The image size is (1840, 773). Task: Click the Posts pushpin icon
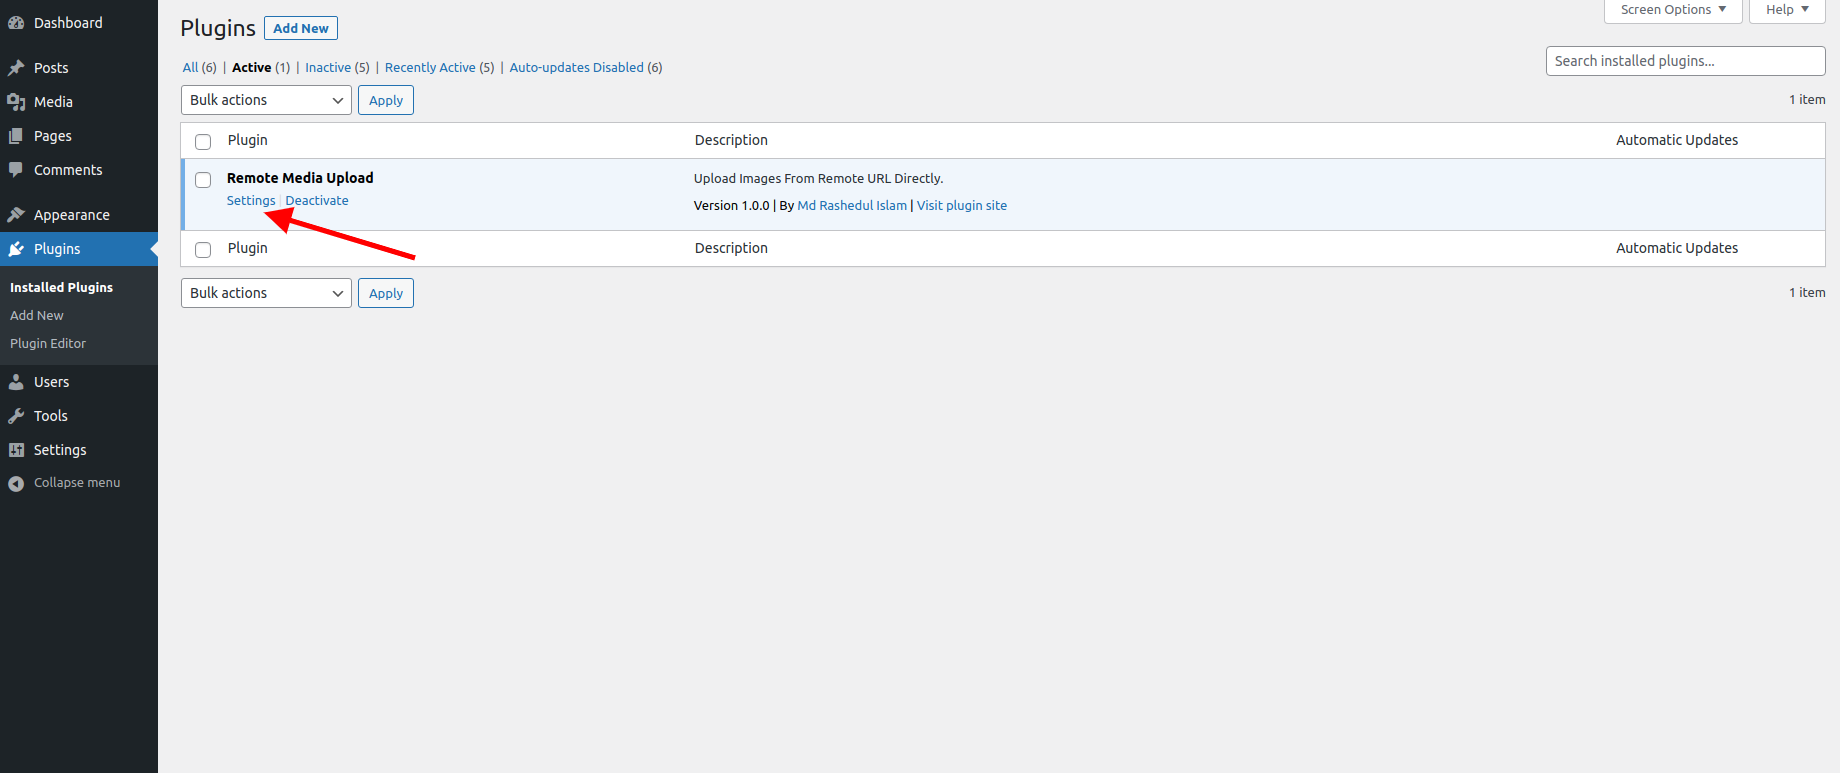(16, 68)
